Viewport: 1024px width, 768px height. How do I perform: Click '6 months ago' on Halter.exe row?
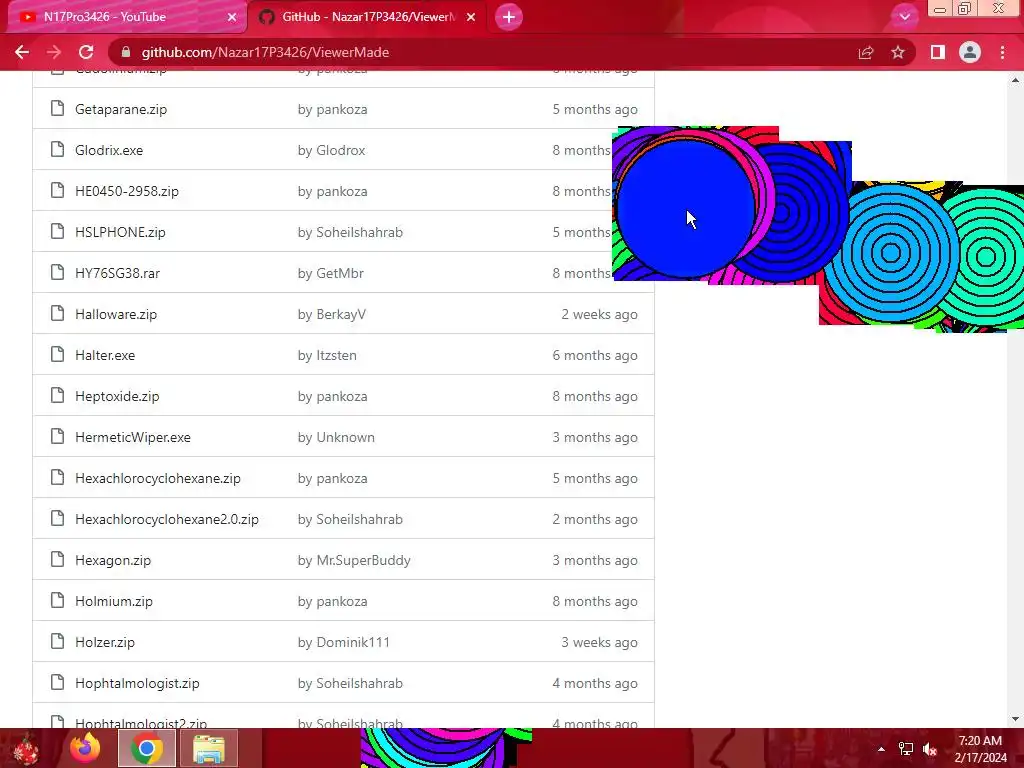tap(595, 355)
